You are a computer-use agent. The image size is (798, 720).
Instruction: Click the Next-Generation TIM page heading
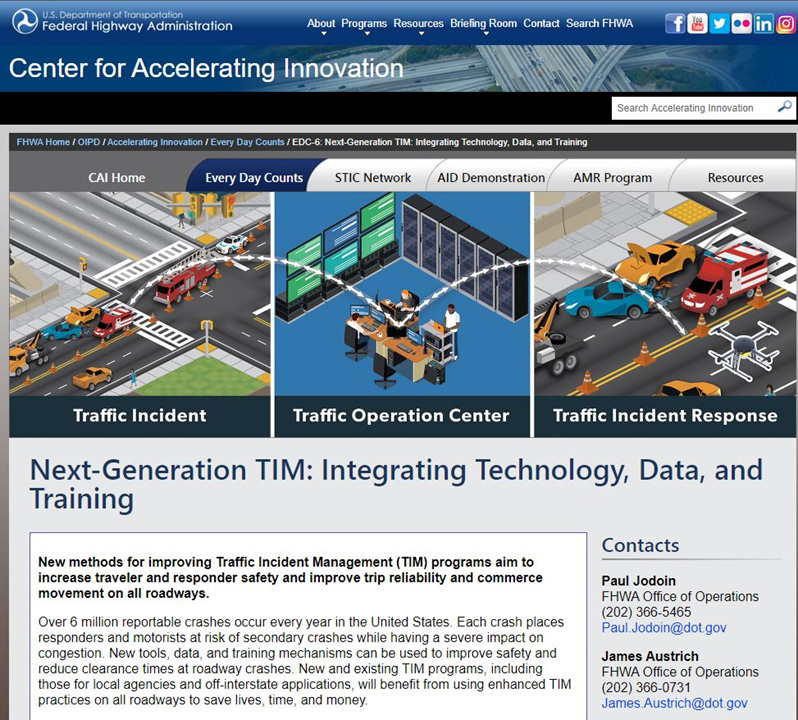(x=396, y=484)
